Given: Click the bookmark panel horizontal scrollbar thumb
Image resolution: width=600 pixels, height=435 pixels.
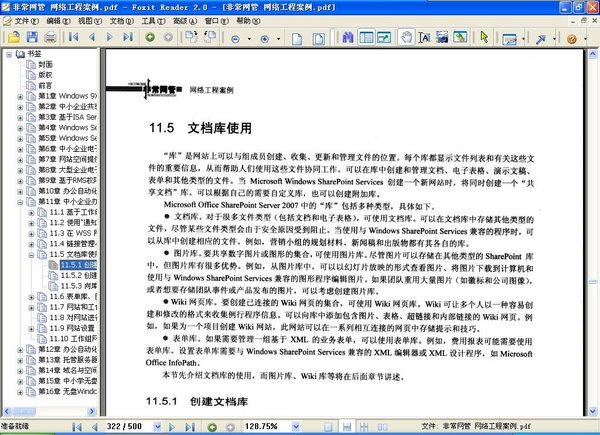Looking at the screenshot, I should (x=24, y=412).
